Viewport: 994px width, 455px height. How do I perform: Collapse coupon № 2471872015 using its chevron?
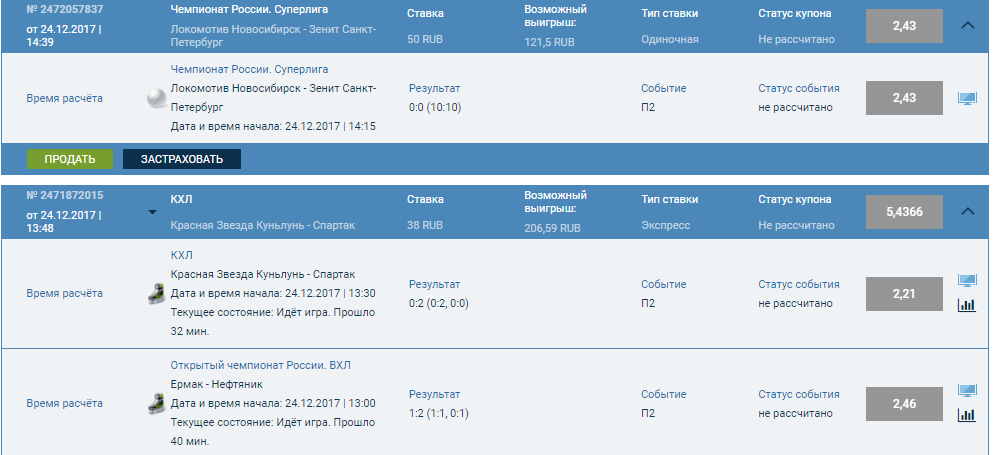pos(967,211)
